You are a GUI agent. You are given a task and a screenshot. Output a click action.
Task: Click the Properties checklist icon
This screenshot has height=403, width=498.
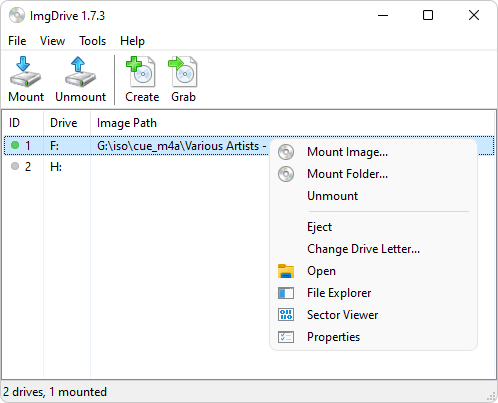pyautogui.click(x=286, y=337)
